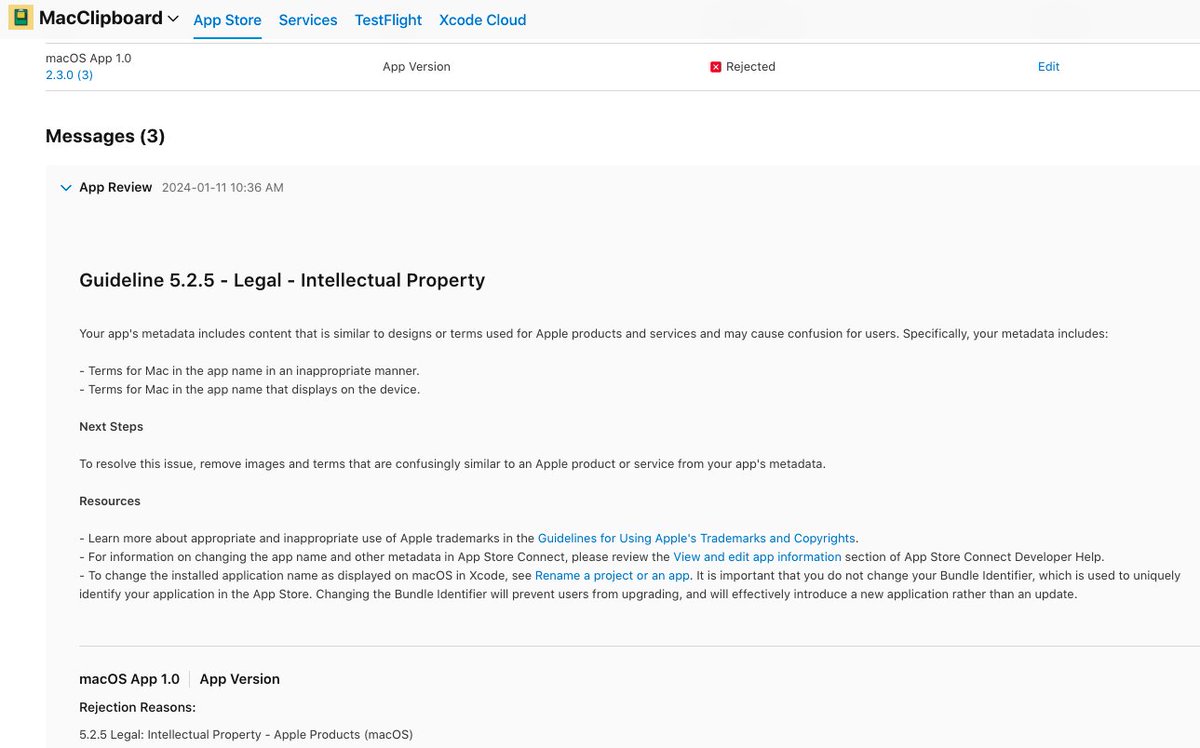1200x748 pixels.
Task: Click the macOS App 1.0 row label
Action: coord(88,58)
